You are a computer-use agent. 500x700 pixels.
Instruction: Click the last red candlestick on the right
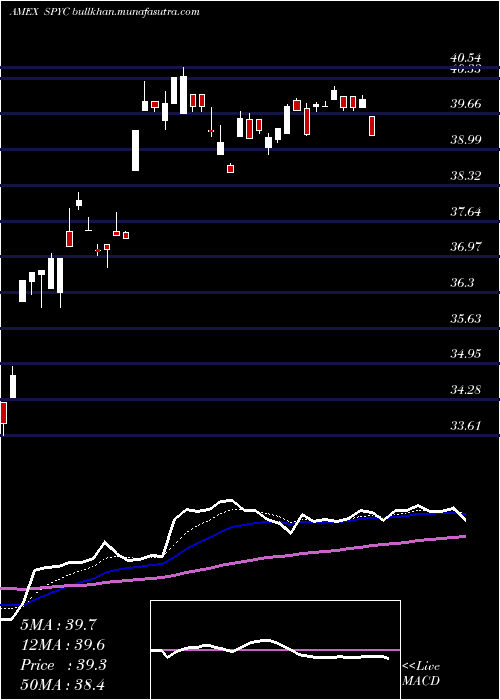372,125
